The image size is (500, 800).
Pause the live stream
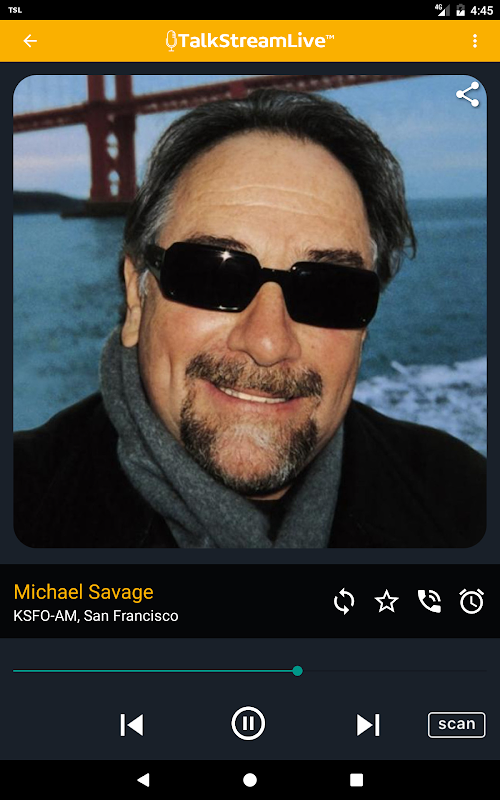248,723
